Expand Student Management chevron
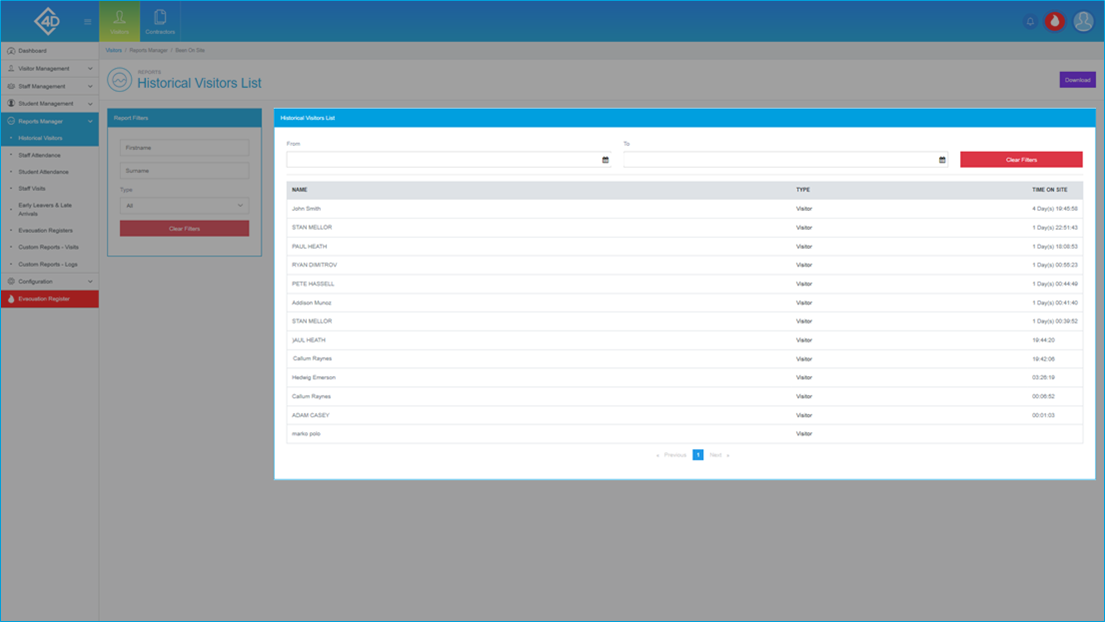Image resolution: width=1105 pixels, height=622 pixels. 90,104
